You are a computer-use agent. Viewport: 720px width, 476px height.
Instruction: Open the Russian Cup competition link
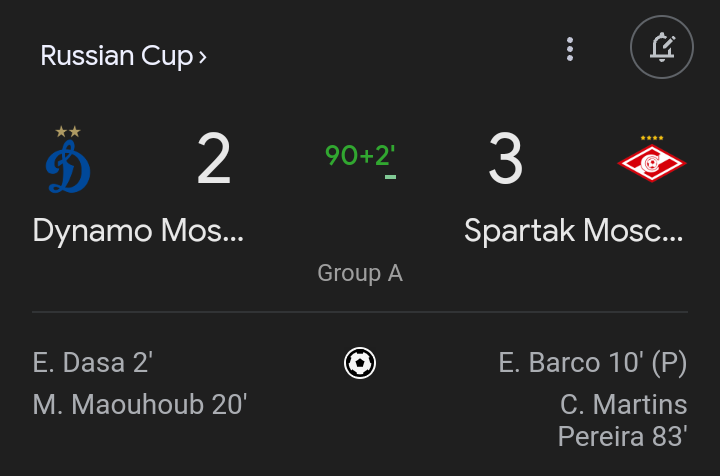pos(116,56)
